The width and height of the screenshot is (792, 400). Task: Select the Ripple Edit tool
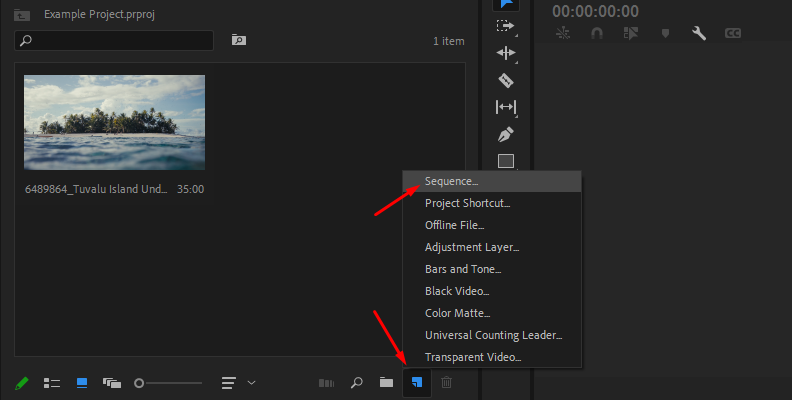point(506,53)
